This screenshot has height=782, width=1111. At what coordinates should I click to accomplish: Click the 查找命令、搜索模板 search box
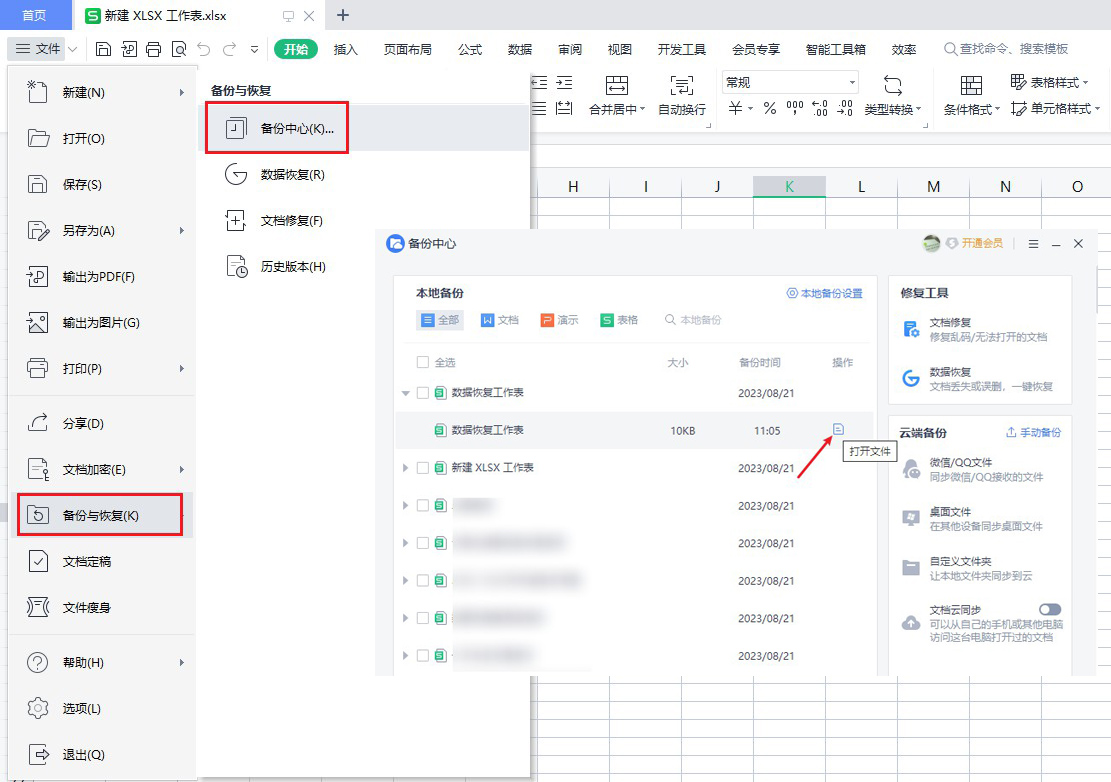pos(1006,49)
